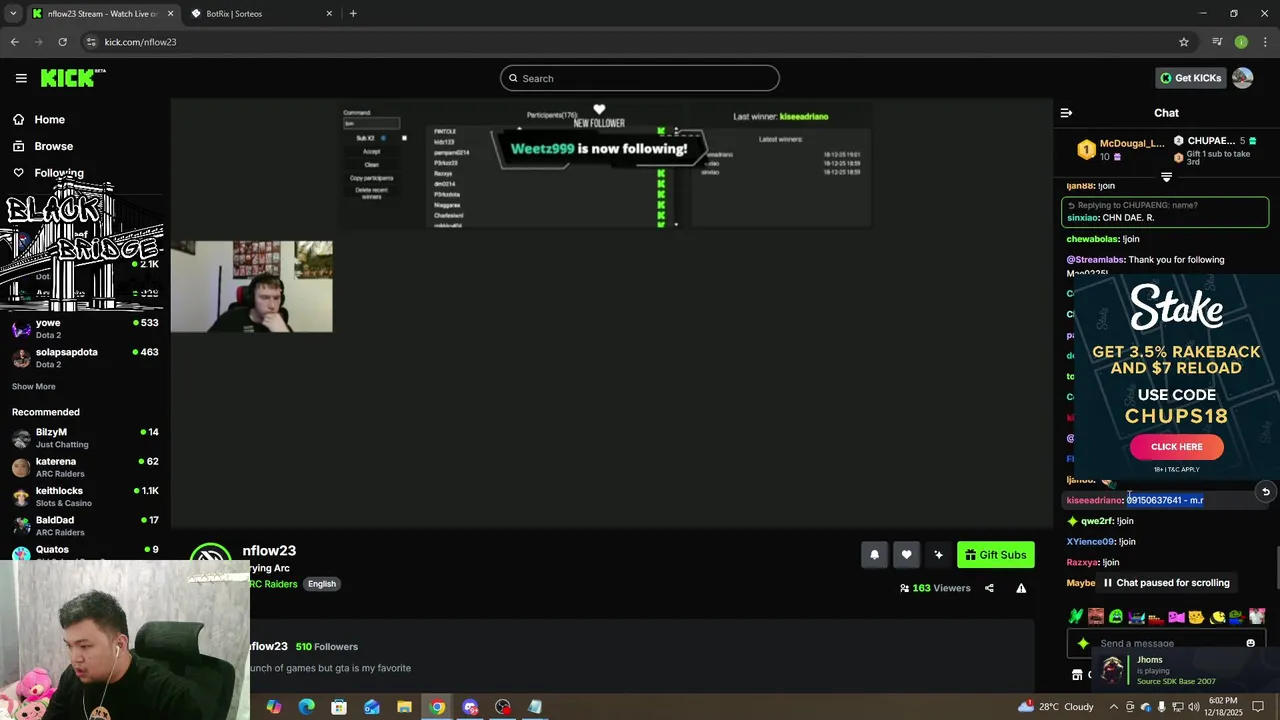The image size is (1280, 720).
Task: Open the weather widget 28°C Cloudy
Action: tap(1056, 707)
